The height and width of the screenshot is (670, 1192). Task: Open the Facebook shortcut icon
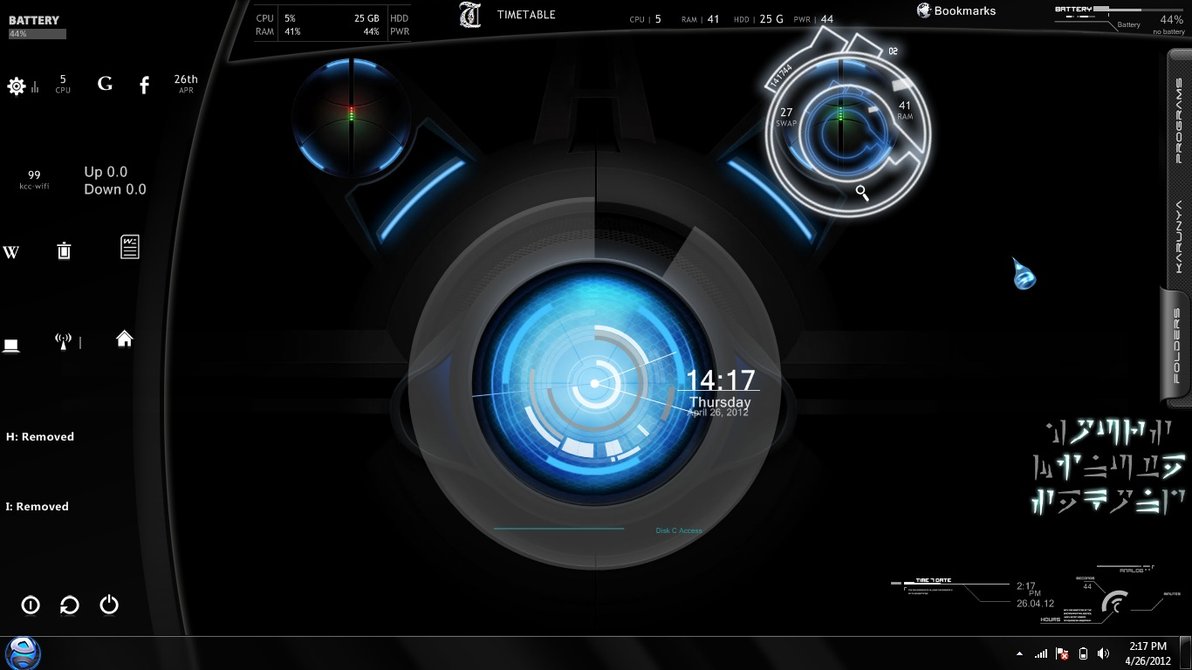pyautogui.click(x=144, y=86)
